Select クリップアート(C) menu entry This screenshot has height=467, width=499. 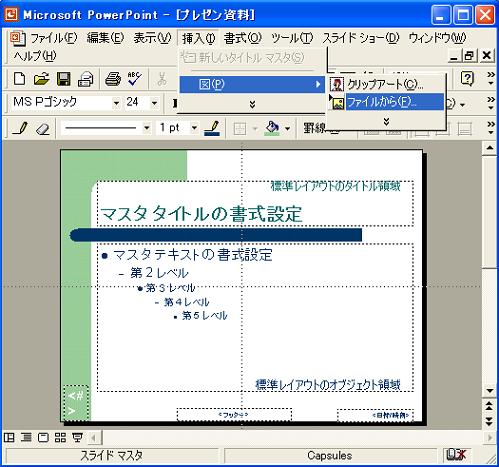tap(386, 84)
